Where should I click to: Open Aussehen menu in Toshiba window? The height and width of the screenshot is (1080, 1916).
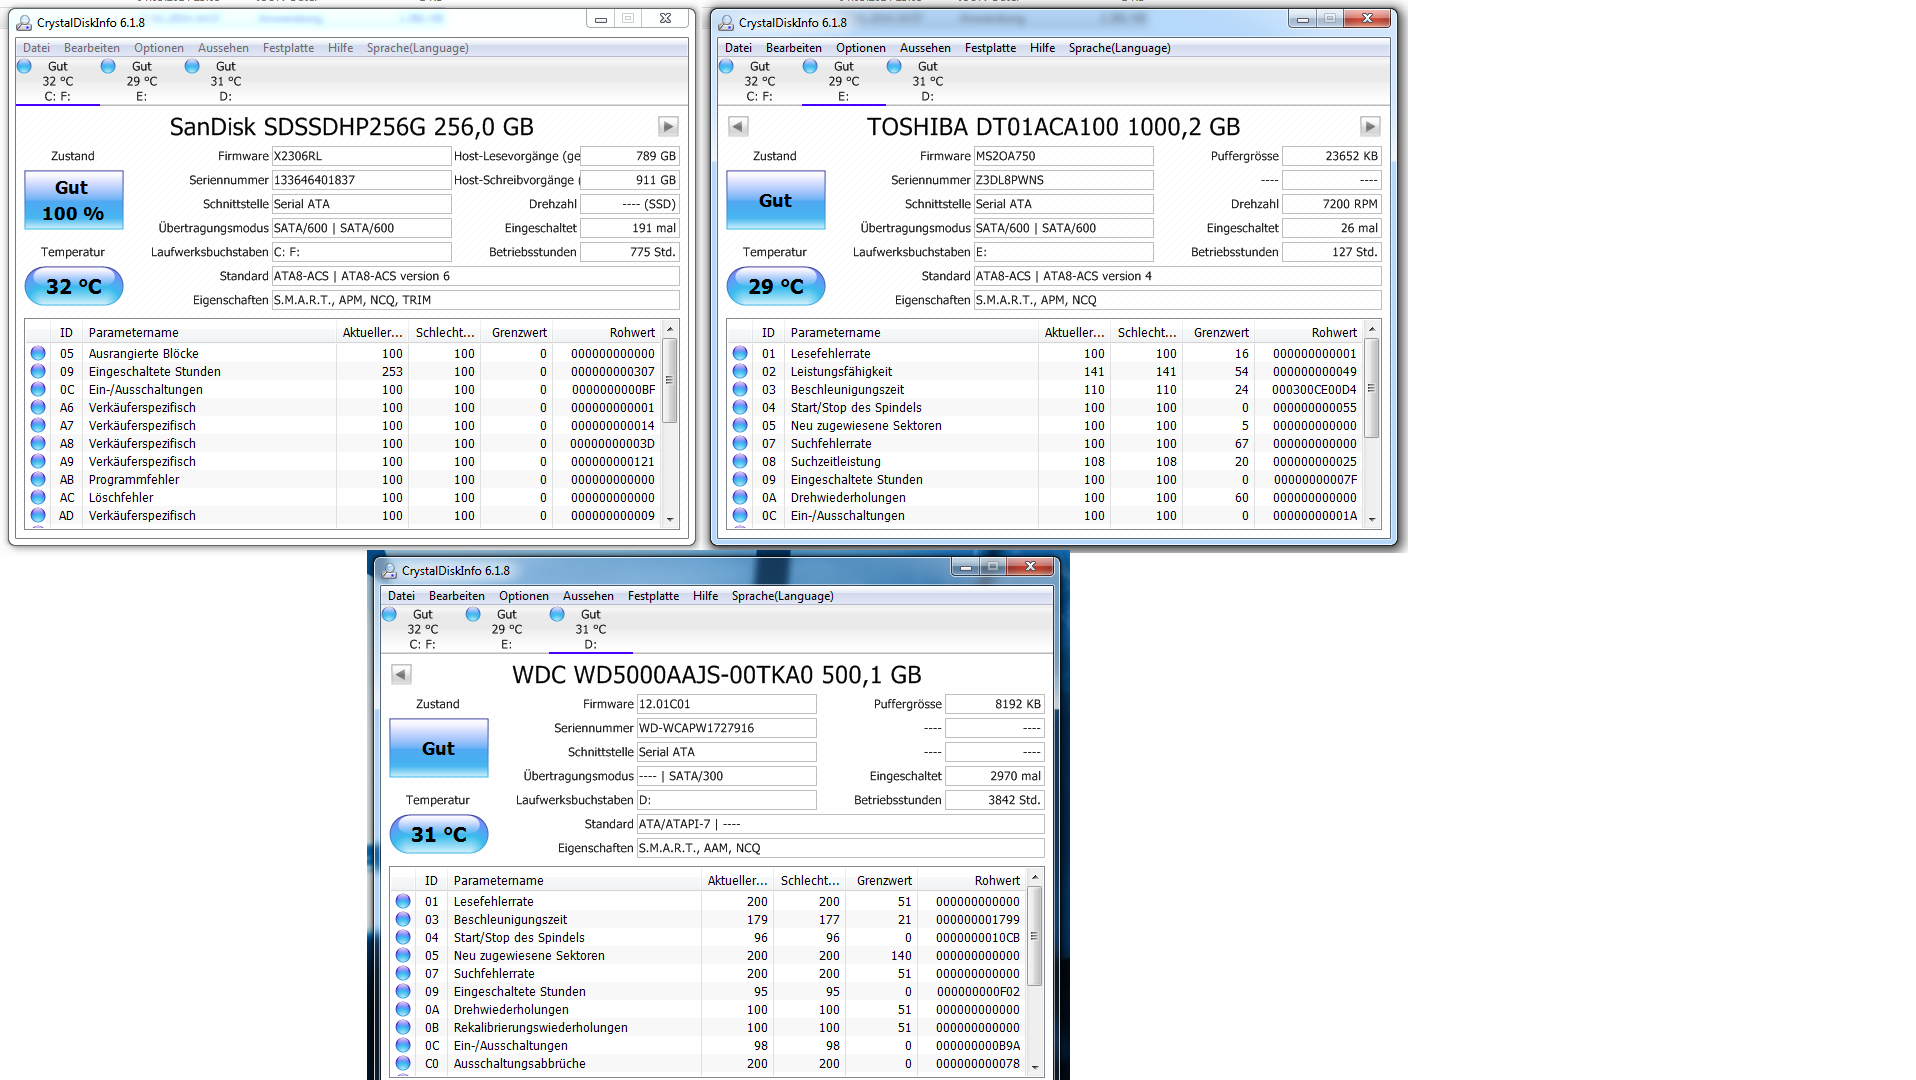(x=925, y=48)
